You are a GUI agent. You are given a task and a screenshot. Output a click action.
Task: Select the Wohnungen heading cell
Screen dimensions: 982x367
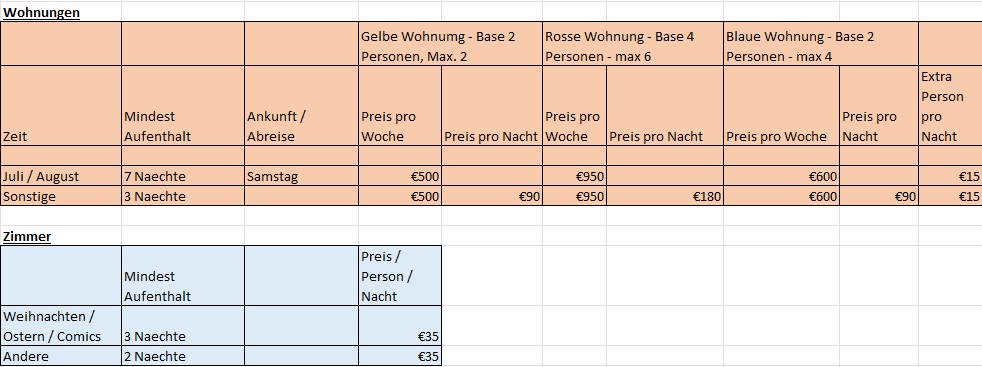[x=61, y=12]
